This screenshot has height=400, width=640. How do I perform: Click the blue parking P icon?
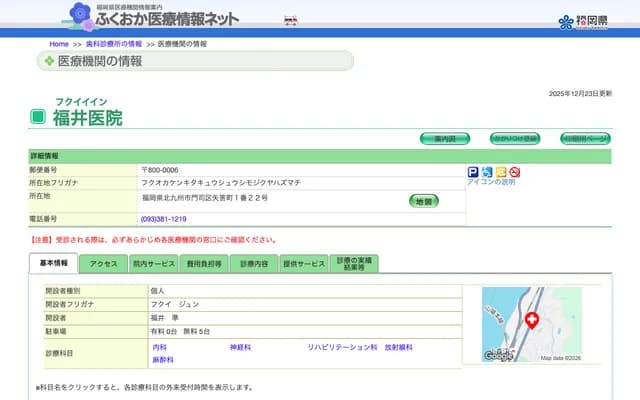(473, 172)
